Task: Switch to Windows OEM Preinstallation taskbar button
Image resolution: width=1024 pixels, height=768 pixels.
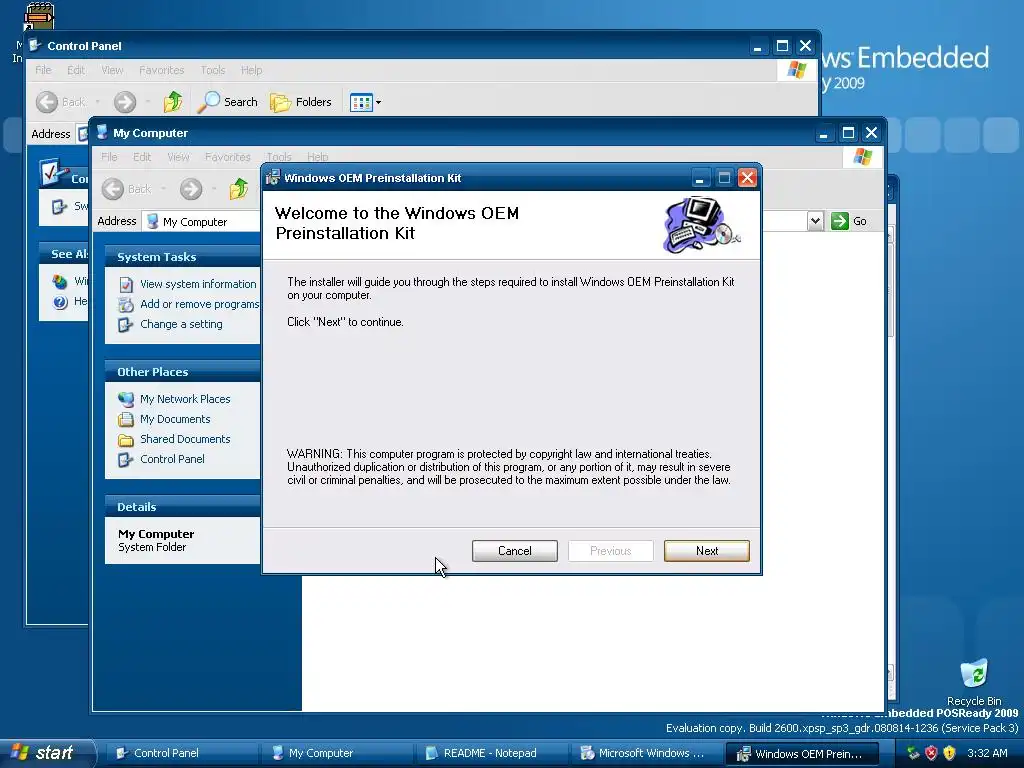Action: 803,753
